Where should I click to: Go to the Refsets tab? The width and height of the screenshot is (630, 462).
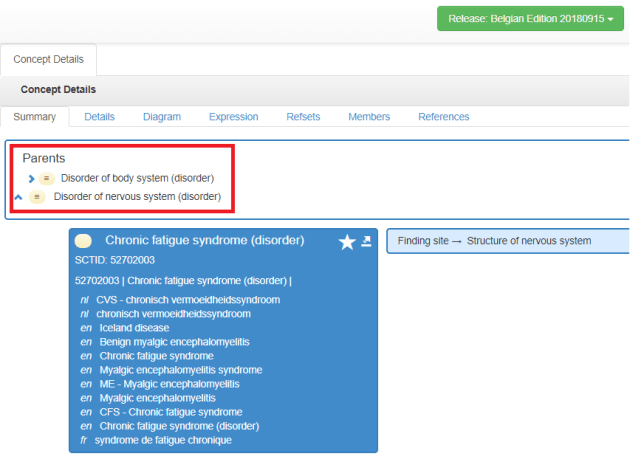coord(303,117)
